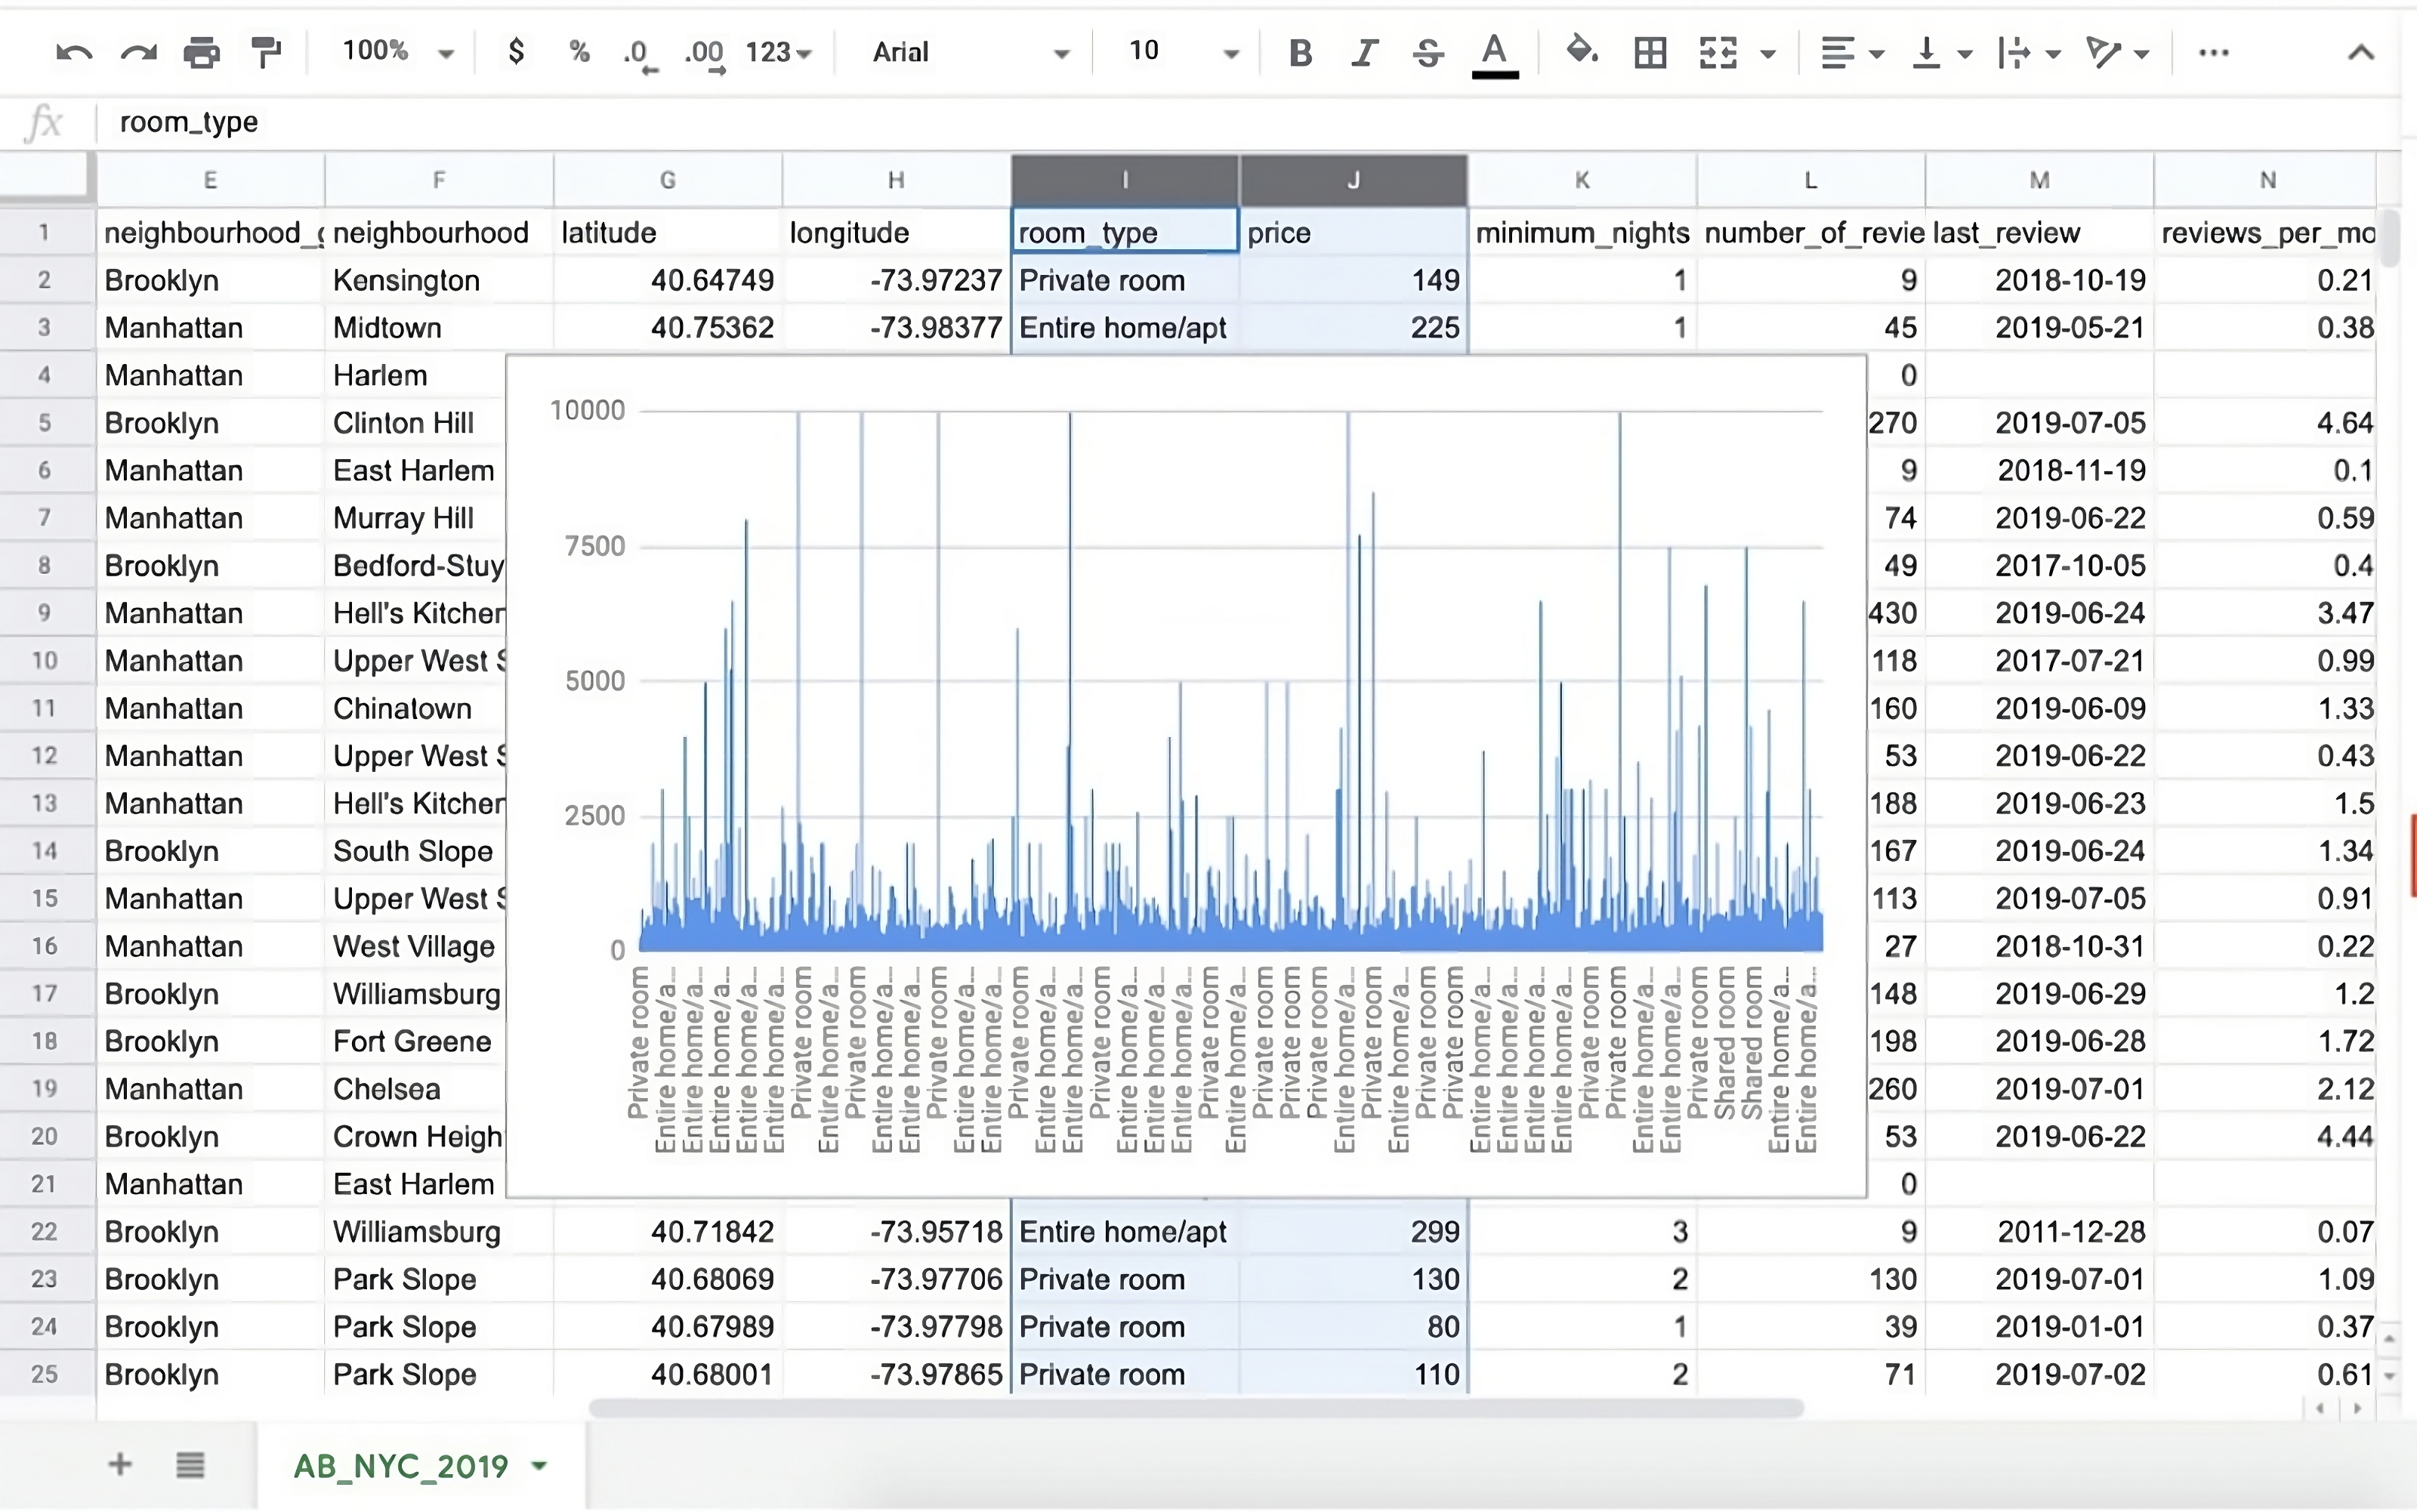Click the redo arrow icon
2417x1512 pixels.
tap(138, 52)
